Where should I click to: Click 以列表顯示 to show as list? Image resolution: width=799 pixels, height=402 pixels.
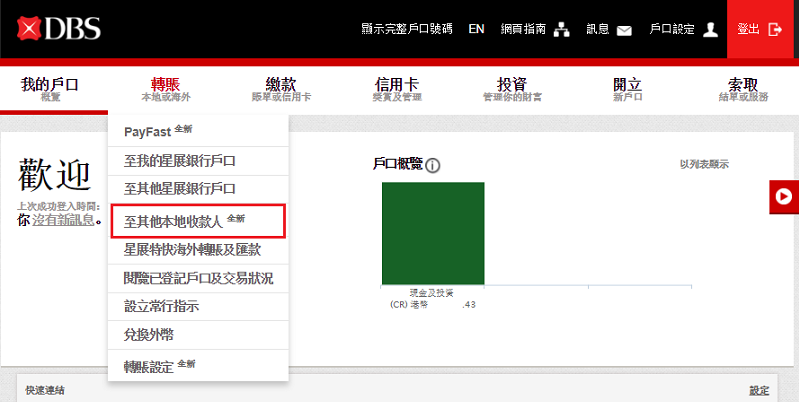coord(704,165)
